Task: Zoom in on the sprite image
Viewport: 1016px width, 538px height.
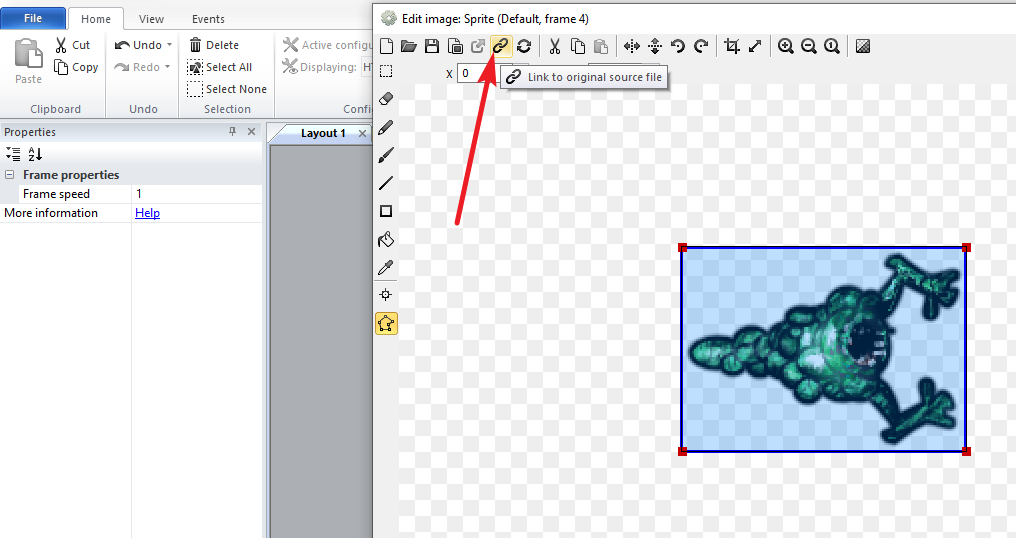Action: [x=786, y=46]
